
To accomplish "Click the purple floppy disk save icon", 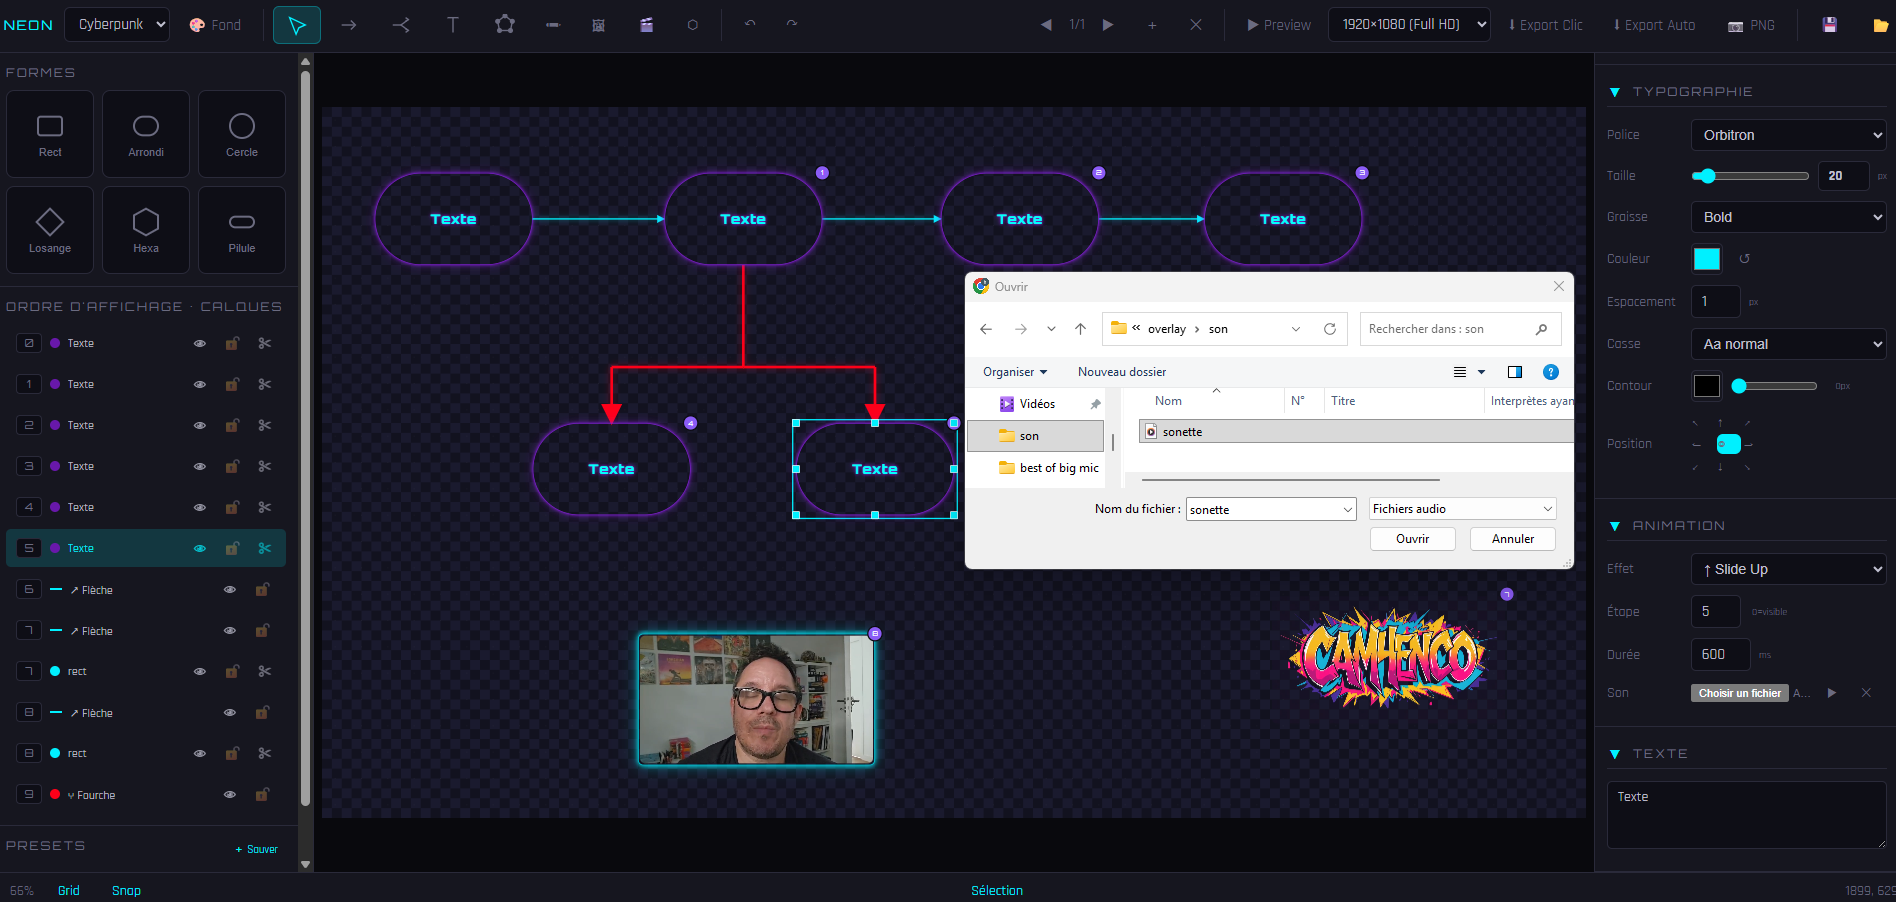I will click(x=1829, y=25).
